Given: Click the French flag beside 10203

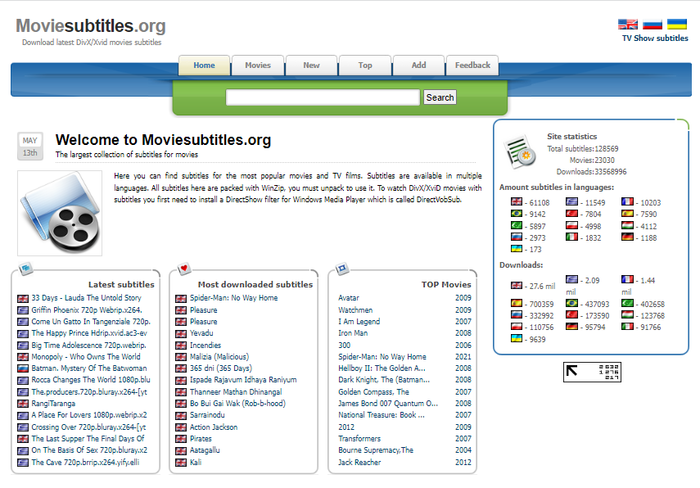Looking at the screenshot, I should (x=627, y=202).
